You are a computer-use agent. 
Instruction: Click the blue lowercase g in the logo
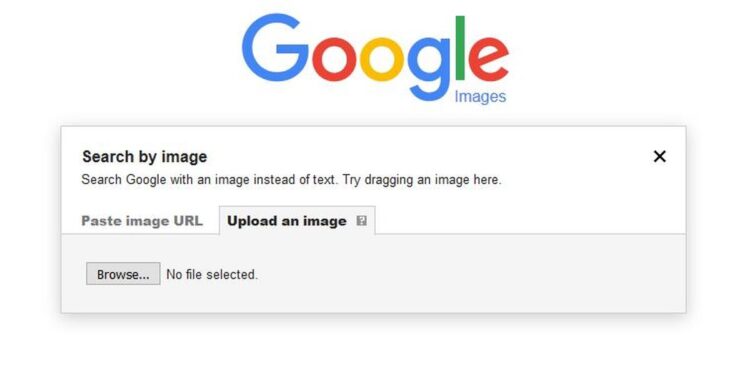point(429,69)
